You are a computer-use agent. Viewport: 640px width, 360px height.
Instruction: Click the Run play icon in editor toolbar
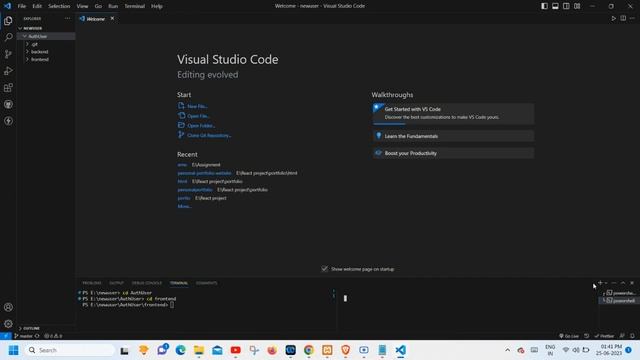point(613,18)
